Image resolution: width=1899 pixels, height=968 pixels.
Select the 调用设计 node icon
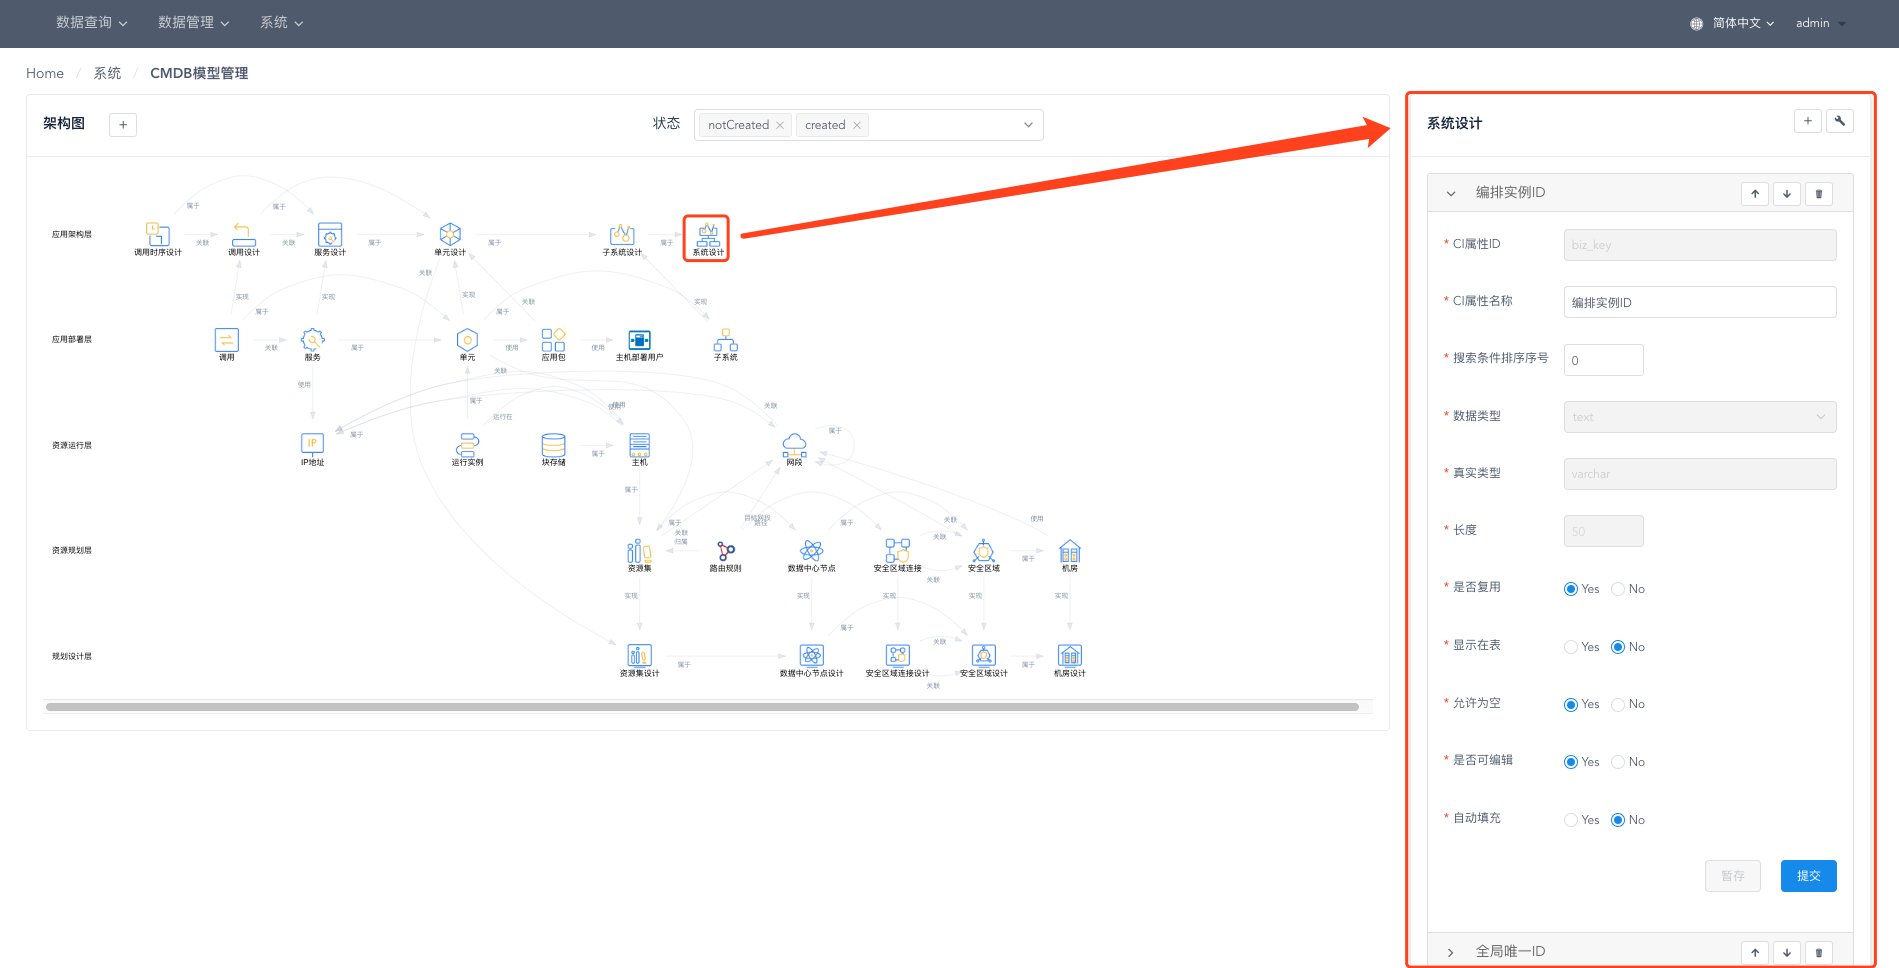[243, 234]
